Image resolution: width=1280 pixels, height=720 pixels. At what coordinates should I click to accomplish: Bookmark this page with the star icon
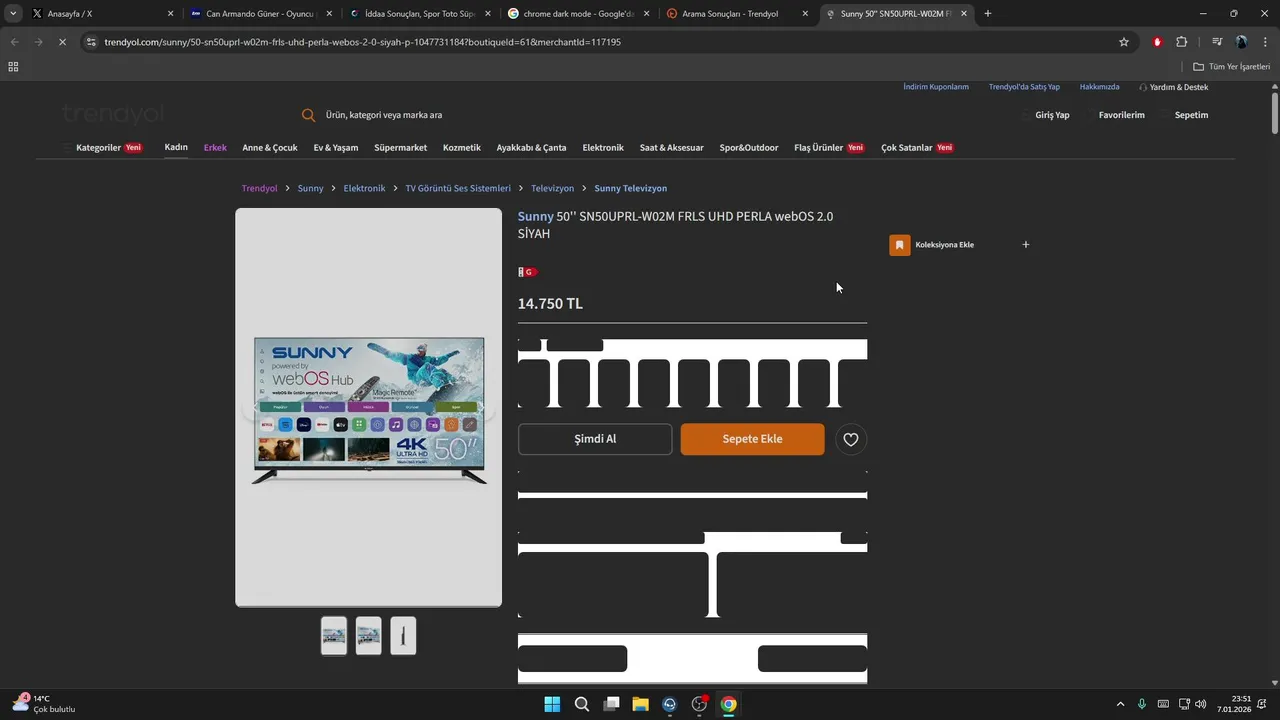coord(1124,42)
